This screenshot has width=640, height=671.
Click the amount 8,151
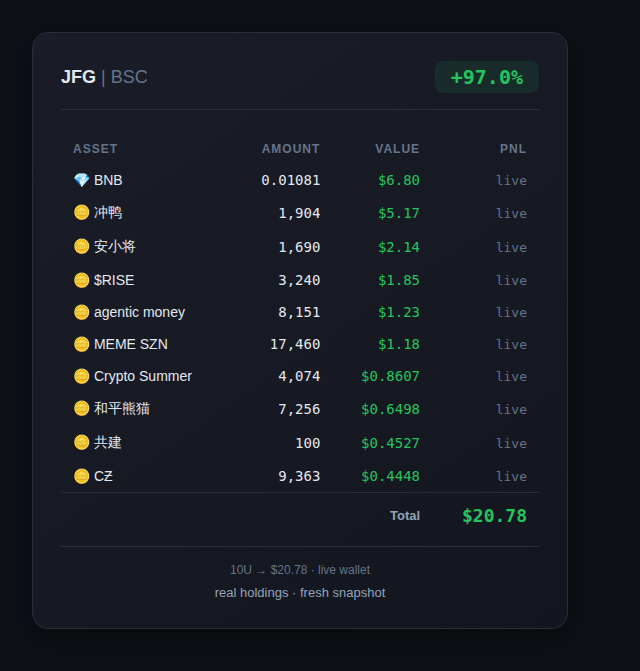point(299,312)
